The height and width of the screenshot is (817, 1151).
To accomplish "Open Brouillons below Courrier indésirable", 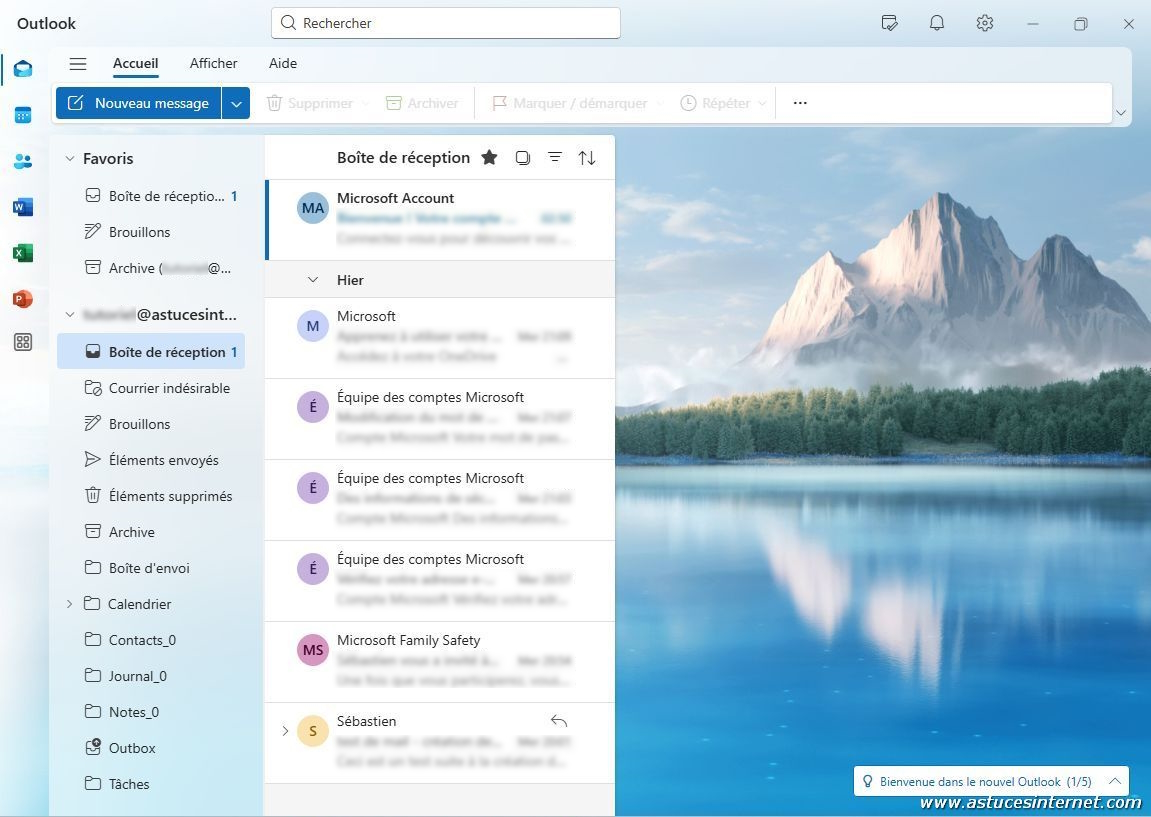I will (x=151, y=424).
